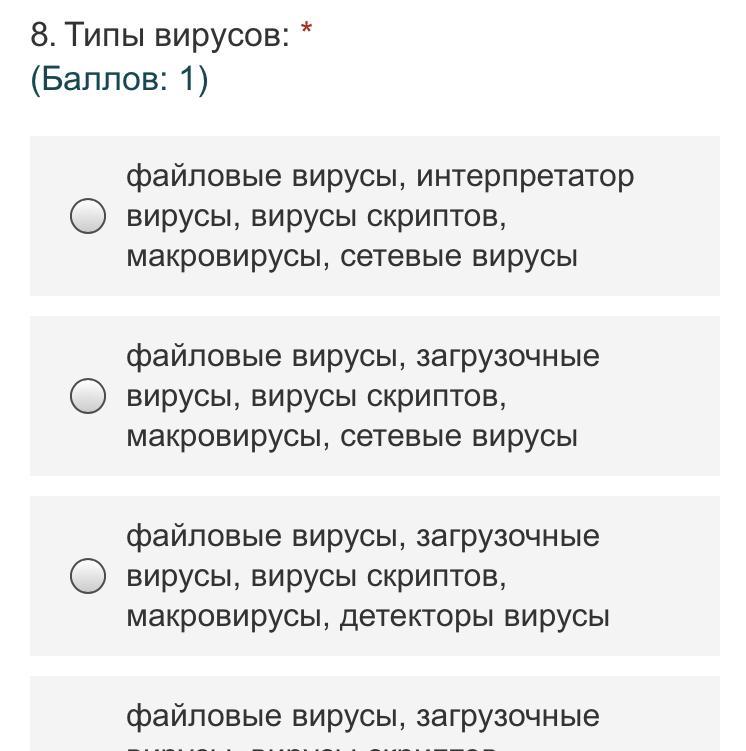The height and width of the screenshot is (751, 746).
Task: Select radio button for second answer ending "сетевые вирусы"
Action: click(88, 396)
